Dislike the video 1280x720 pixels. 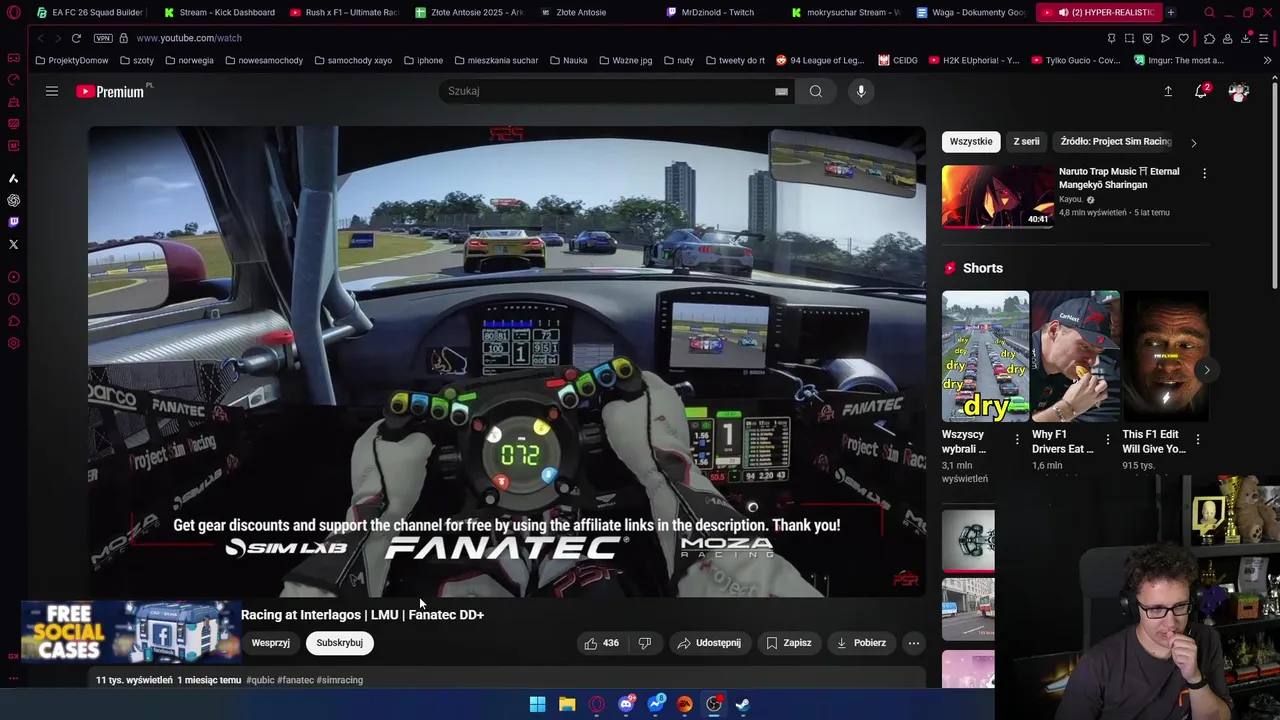(x=645, y=643)
